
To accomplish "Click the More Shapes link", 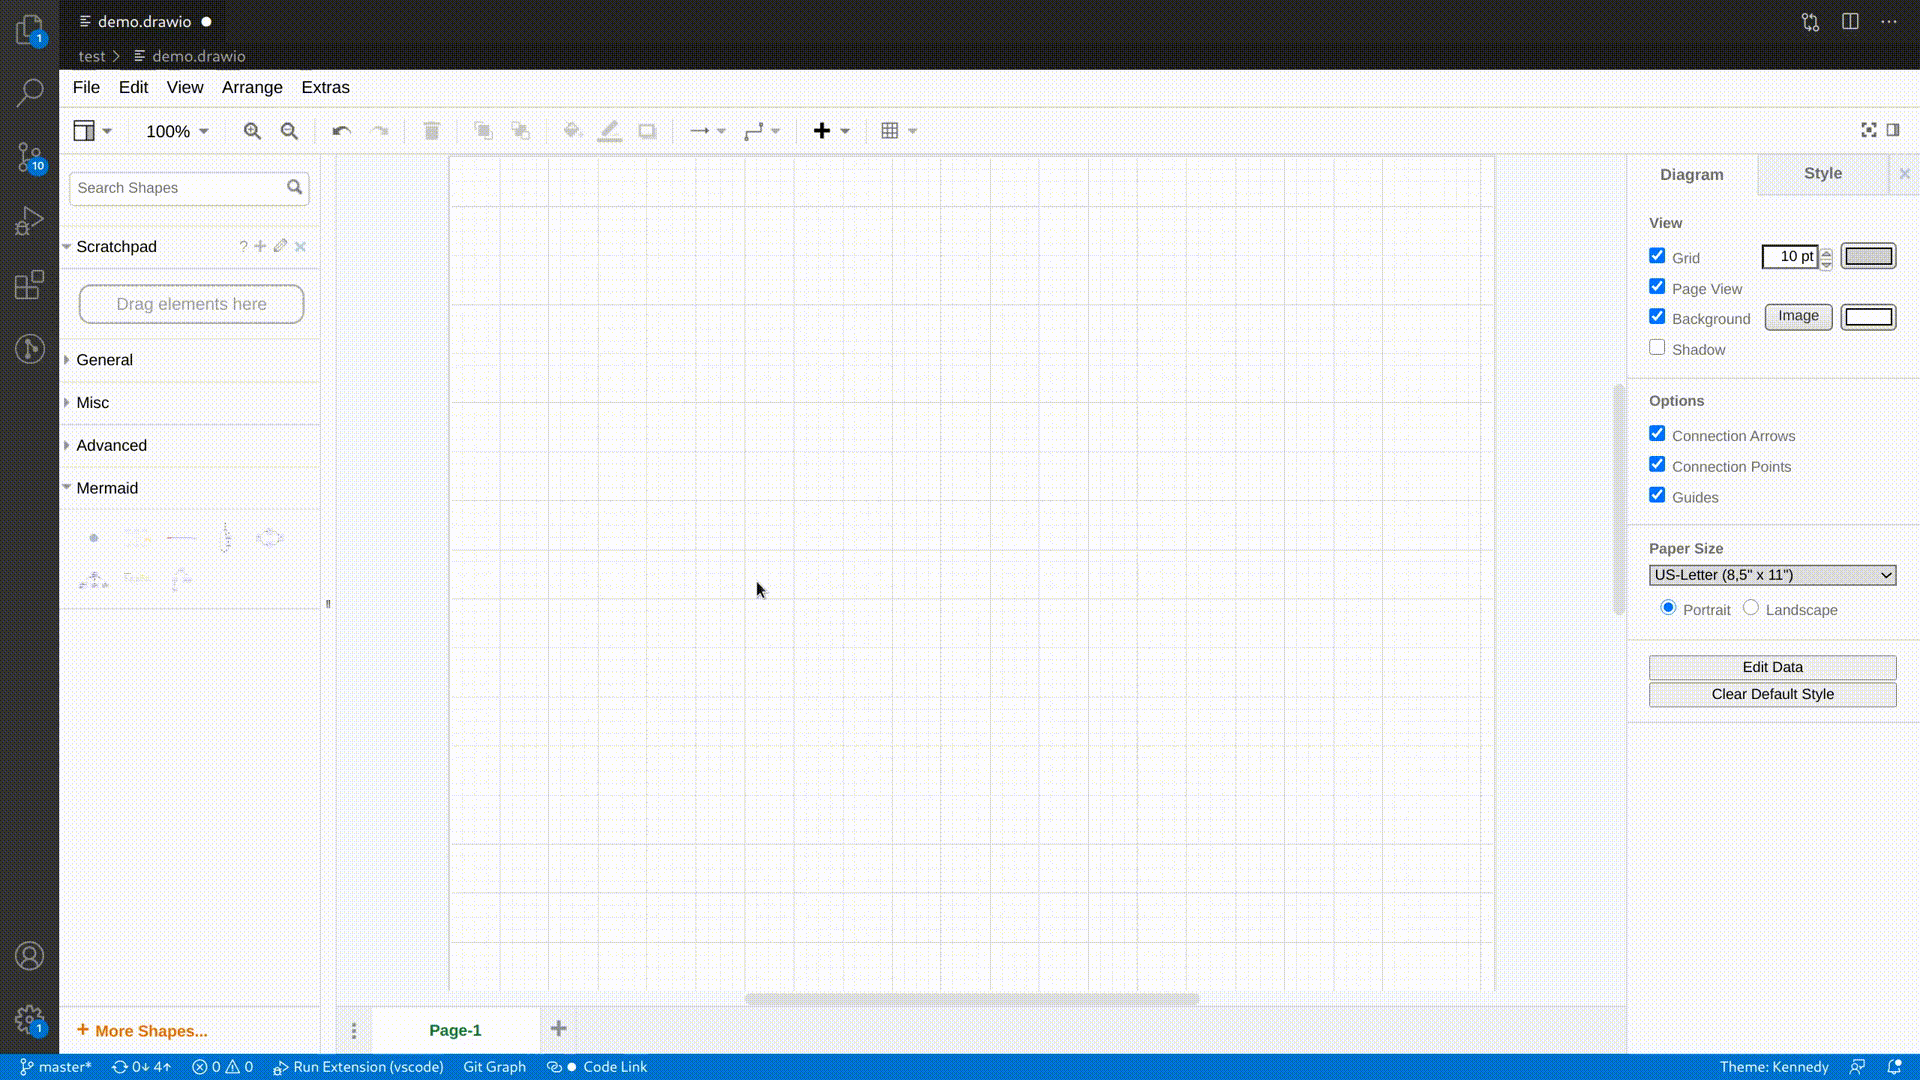I will tap(150, 1031).
